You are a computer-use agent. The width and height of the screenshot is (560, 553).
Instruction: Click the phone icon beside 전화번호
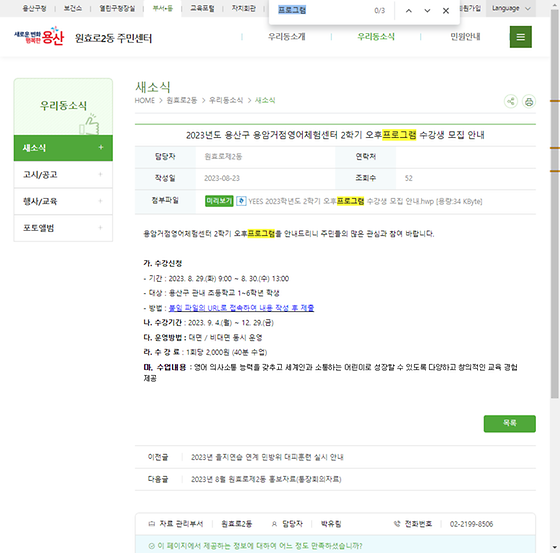[x=397, y=524]
